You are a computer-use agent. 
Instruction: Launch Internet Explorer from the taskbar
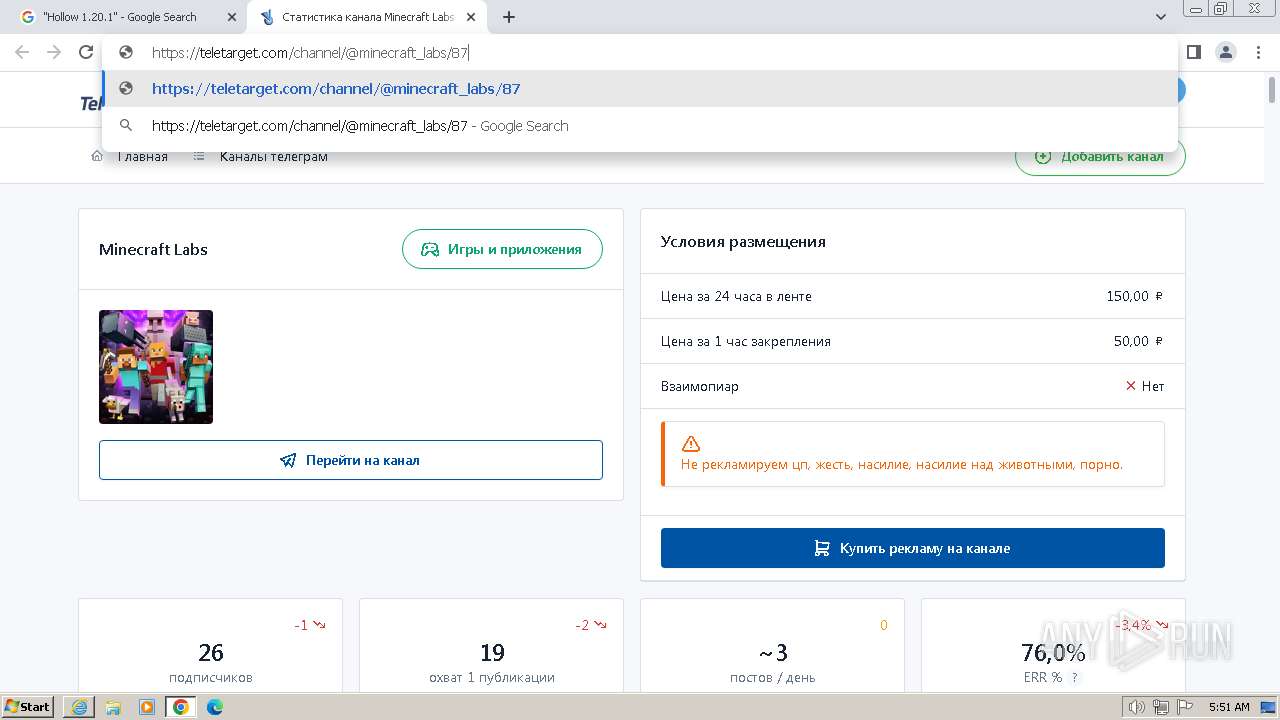click(78, 707)
